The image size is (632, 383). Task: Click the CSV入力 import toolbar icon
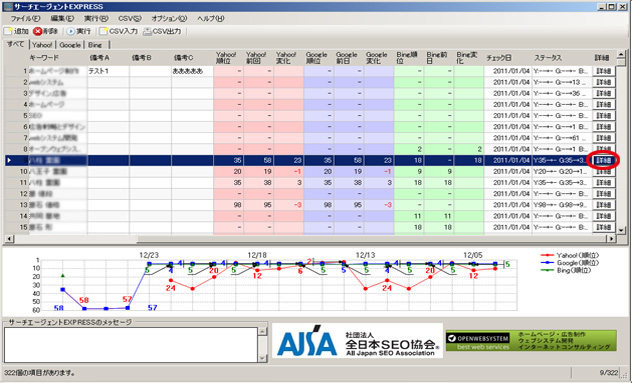point(118,31)
